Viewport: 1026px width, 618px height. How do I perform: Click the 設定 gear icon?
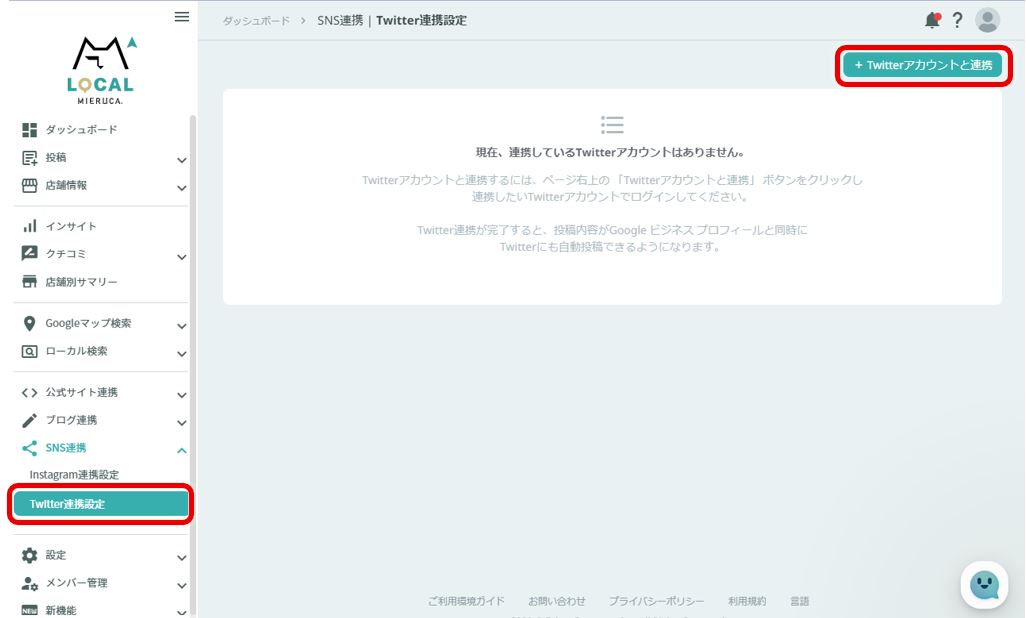[29, 555]
